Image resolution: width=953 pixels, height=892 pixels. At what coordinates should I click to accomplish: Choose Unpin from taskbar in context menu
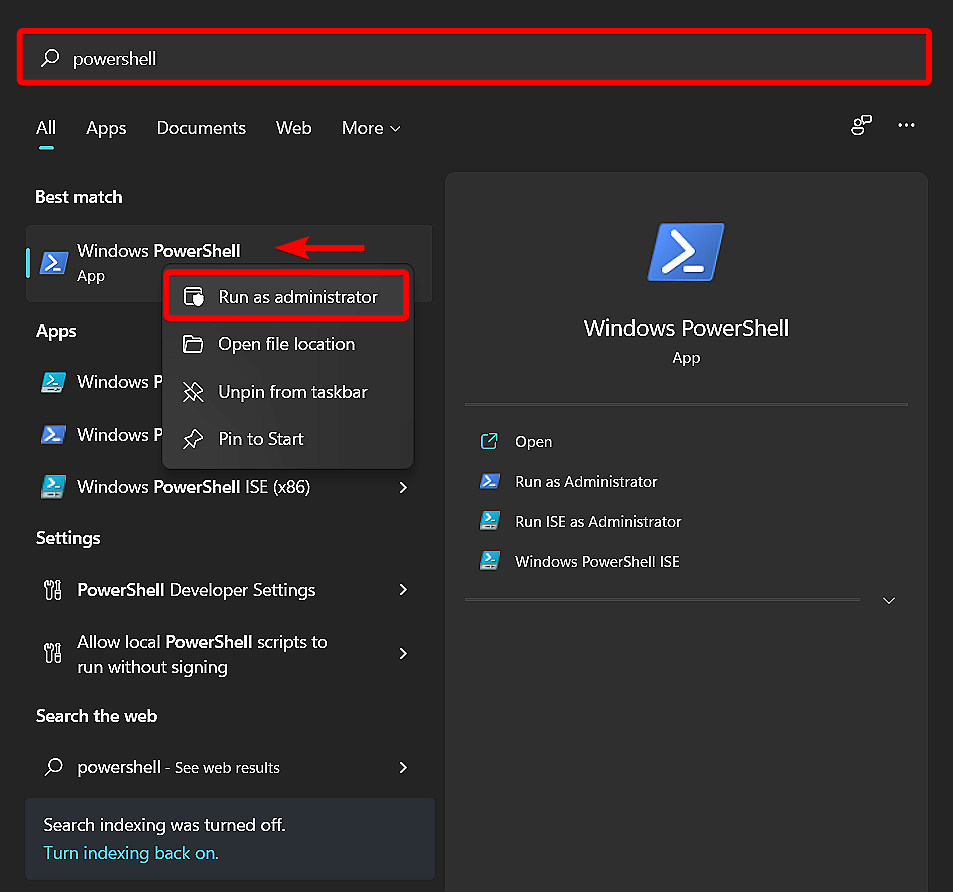(x=286, y=392)
